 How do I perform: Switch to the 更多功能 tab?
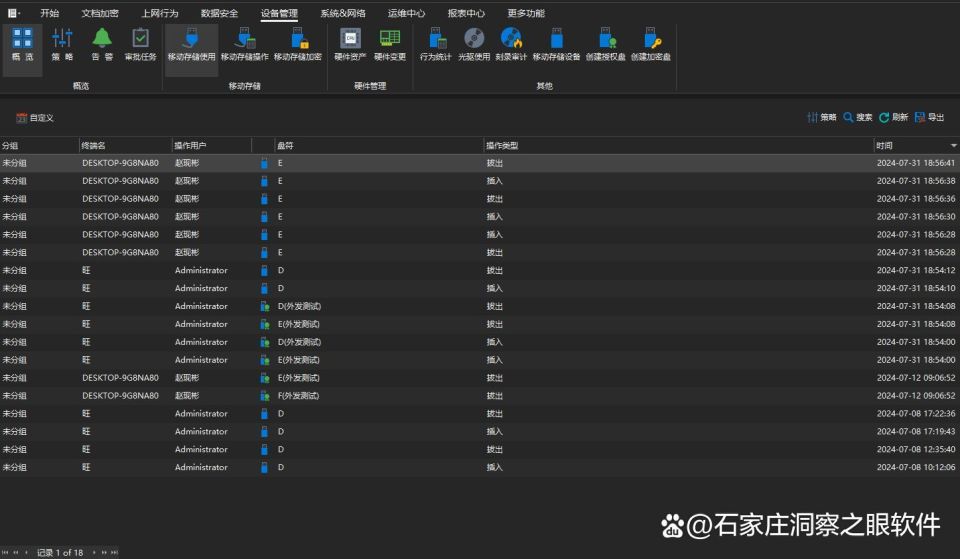click(526, 13)
